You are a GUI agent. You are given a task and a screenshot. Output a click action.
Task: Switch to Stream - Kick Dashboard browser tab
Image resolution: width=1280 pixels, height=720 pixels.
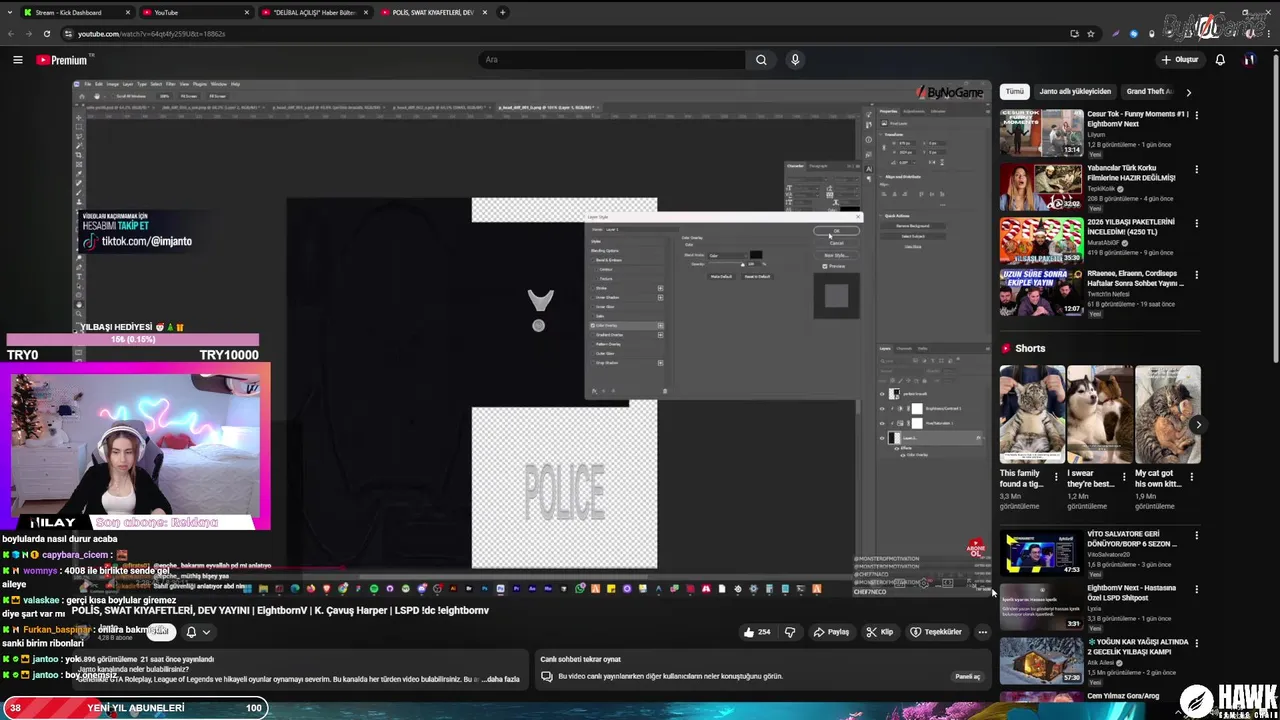(x=78, y=12)
